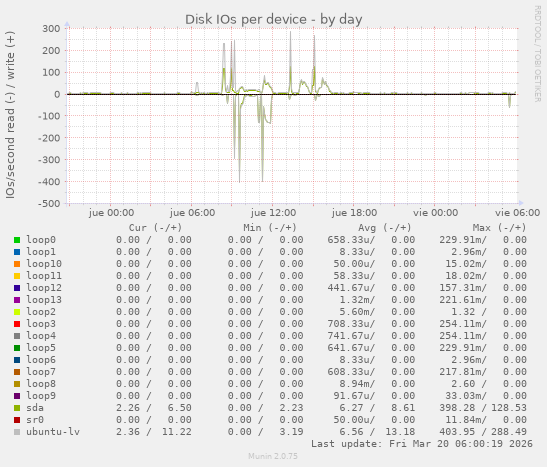The image size is (547, 467).
Task: Click the loop1 blue legend swatch
Action: click(17, 252)
